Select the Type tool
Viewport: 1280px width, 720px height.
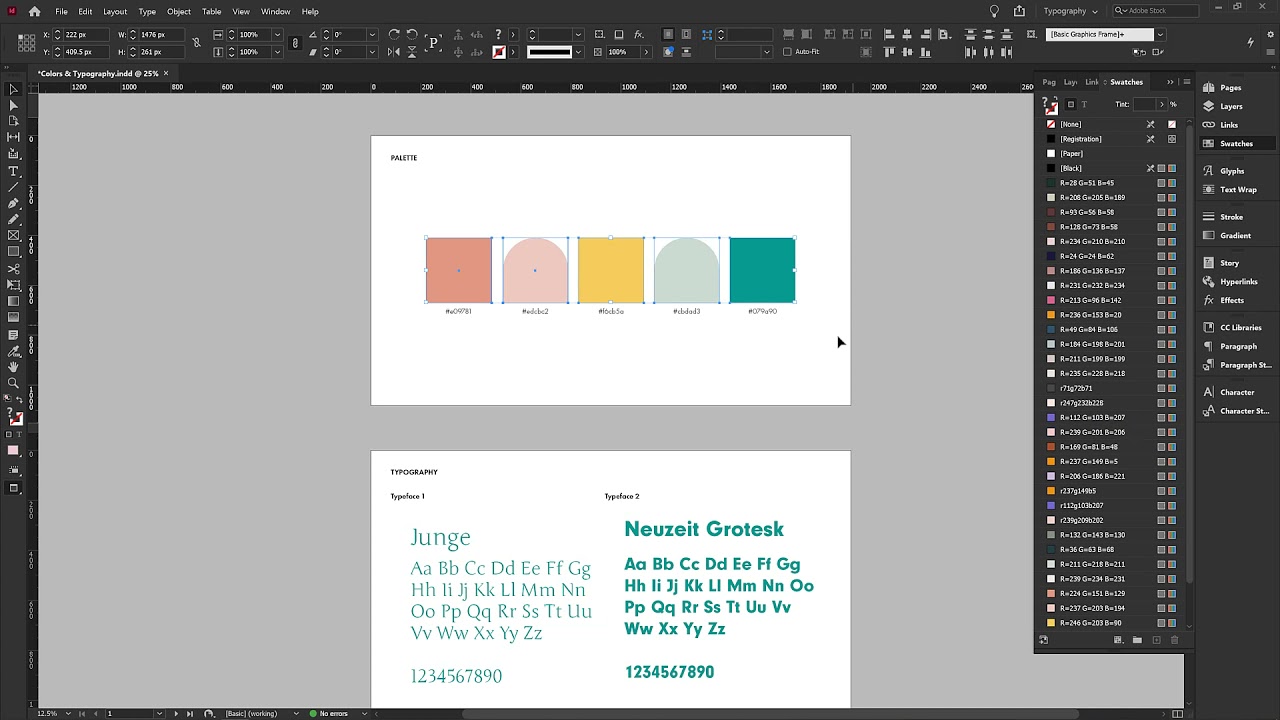(13, 171)
